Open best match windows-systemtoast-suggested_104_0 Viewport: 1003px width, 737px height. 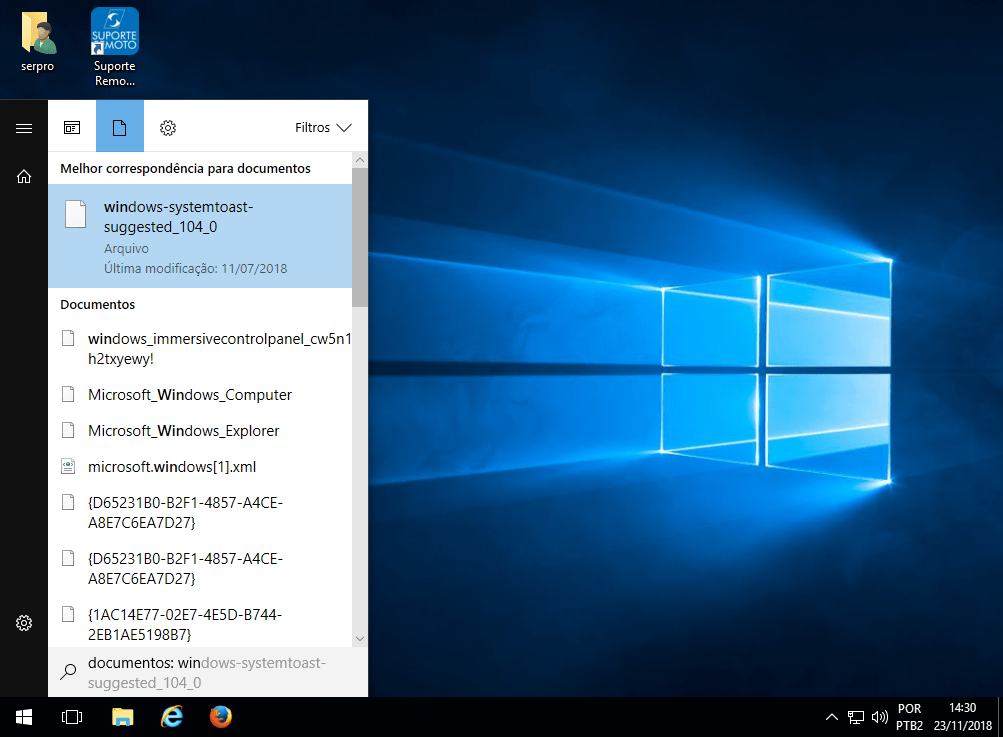coord(200,236)
